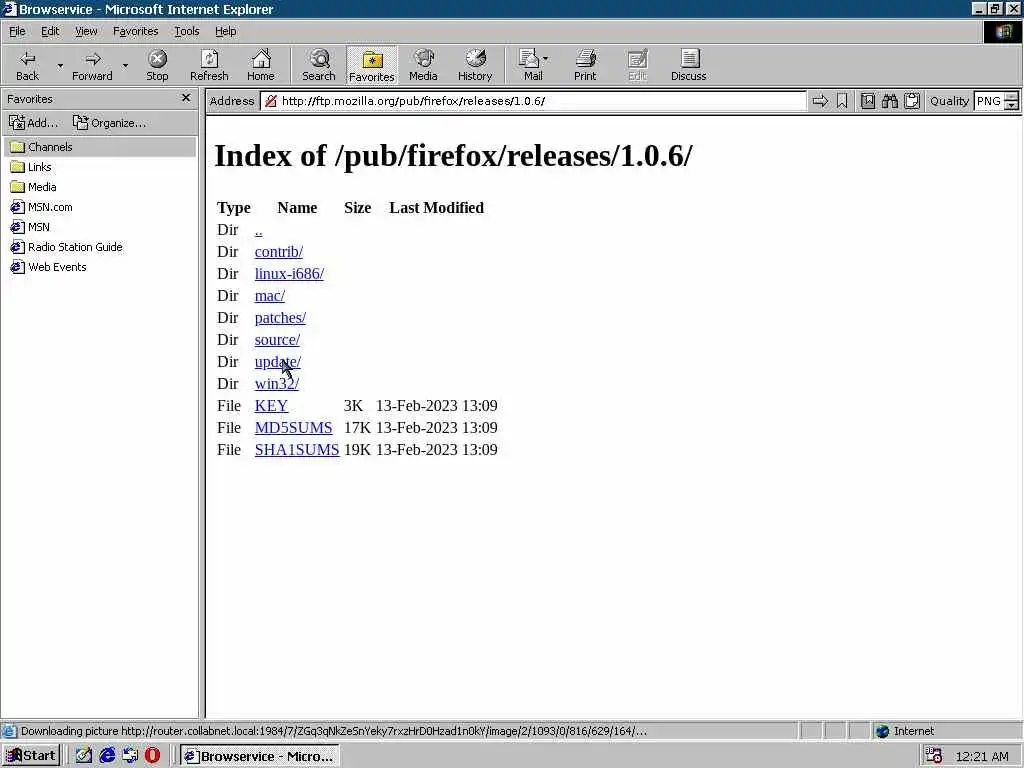Open the MD5SUMS file link
Image resolution: width=1024 pixels, height=768 pixels.
point(293,428)
